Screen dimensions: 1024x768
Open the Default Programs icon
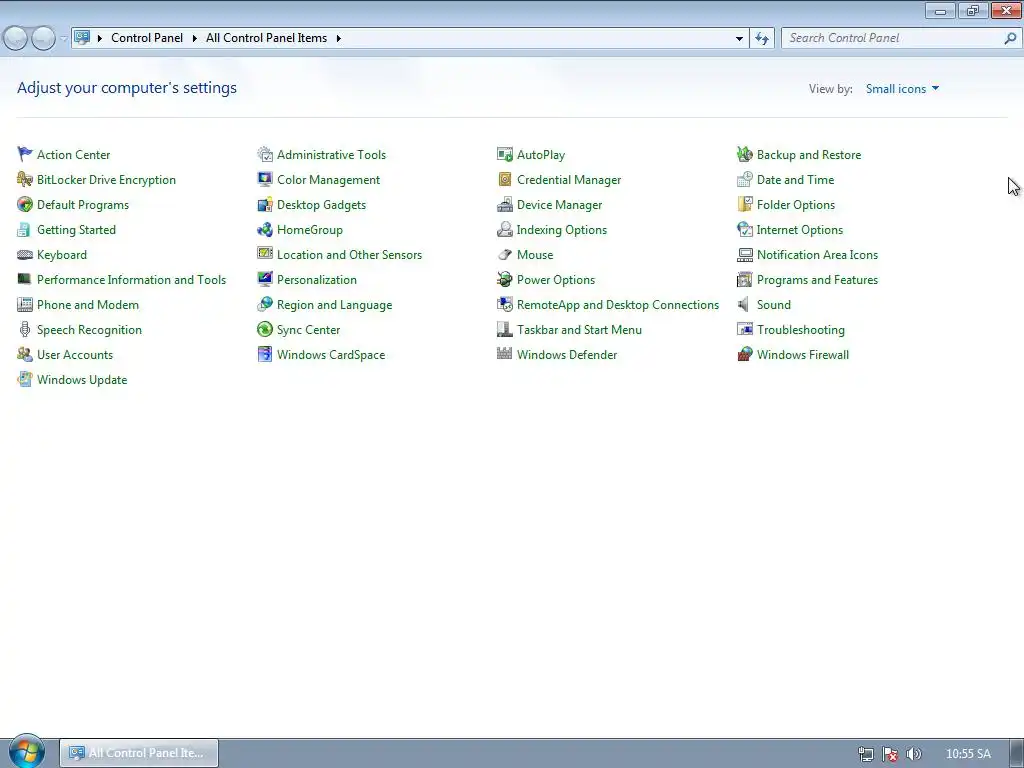(25, 204)
